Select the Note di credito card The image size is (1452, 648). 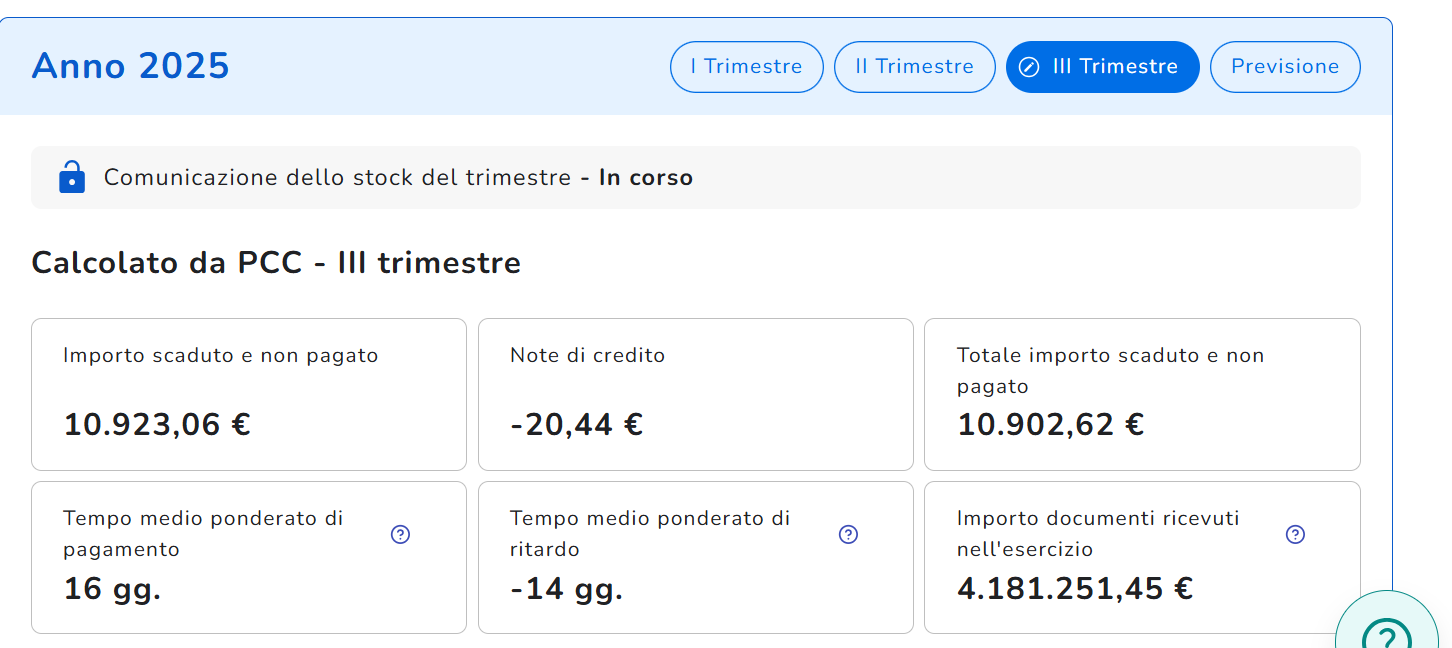[695, 394]
